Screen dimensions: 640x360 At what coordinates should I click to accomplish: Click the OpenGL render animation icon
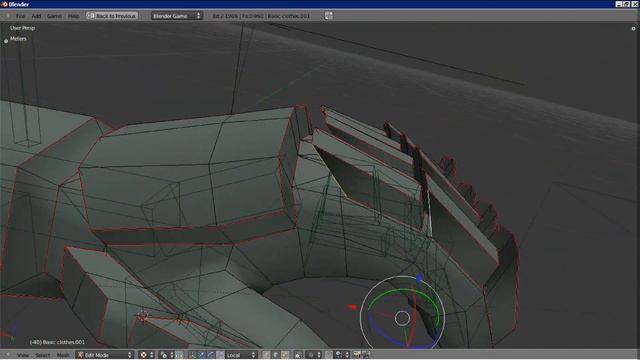pyautogui.click(x=366, y=355)
